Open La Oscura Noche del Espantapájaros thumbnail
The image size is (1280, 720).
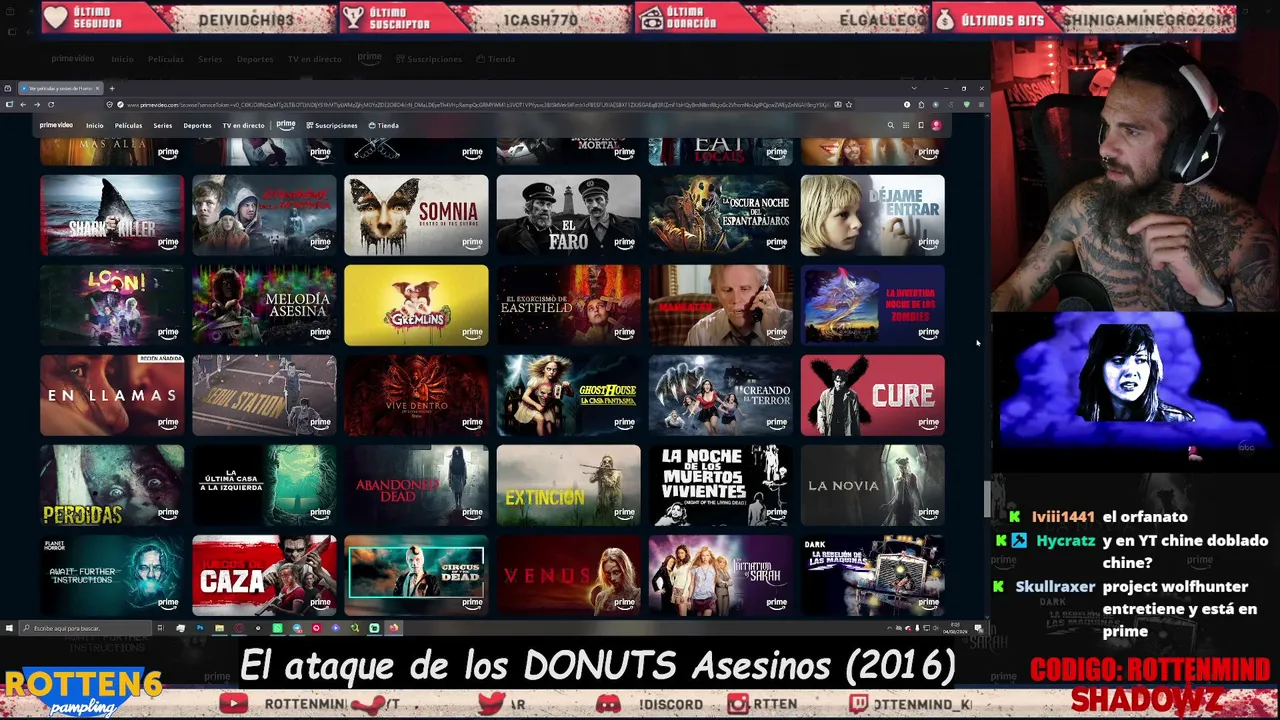click(720, 215)
